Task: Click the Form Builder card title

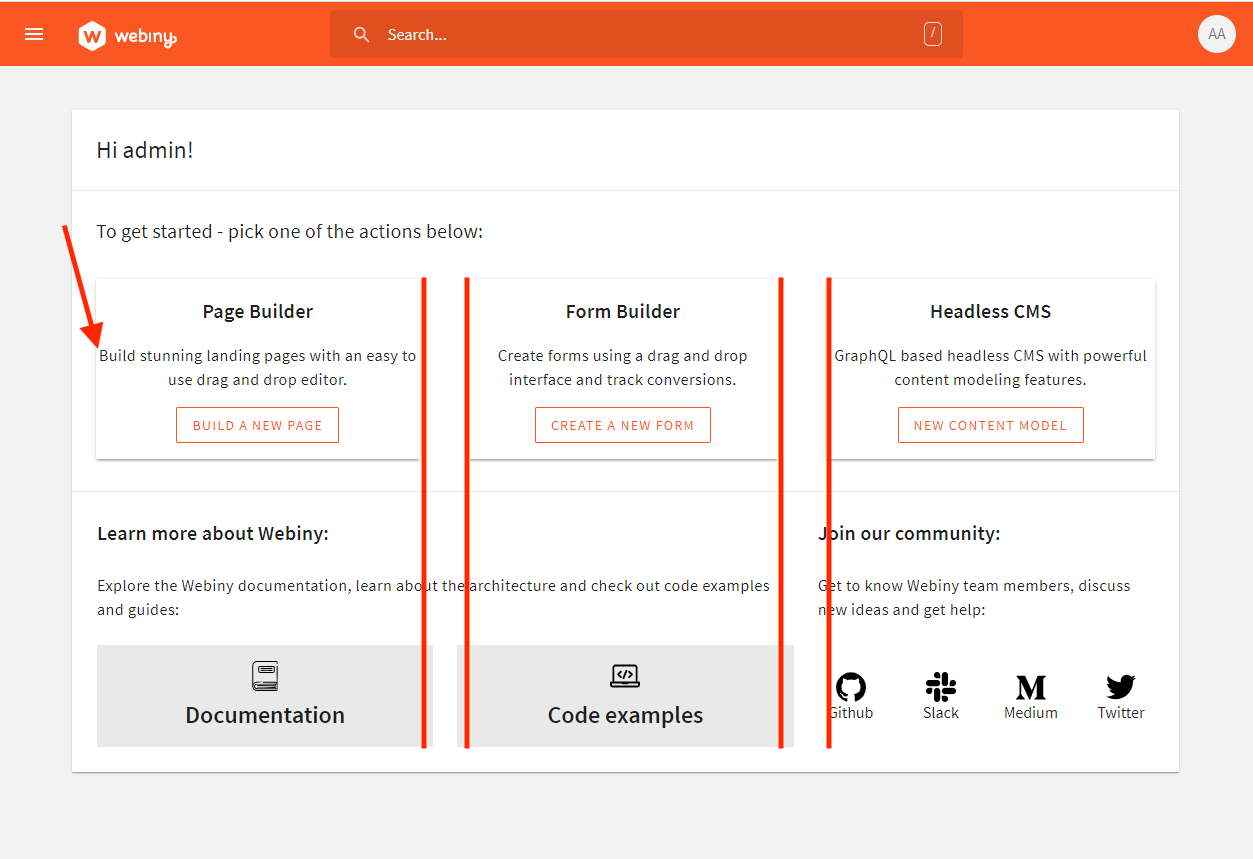Action: [623, 312]
